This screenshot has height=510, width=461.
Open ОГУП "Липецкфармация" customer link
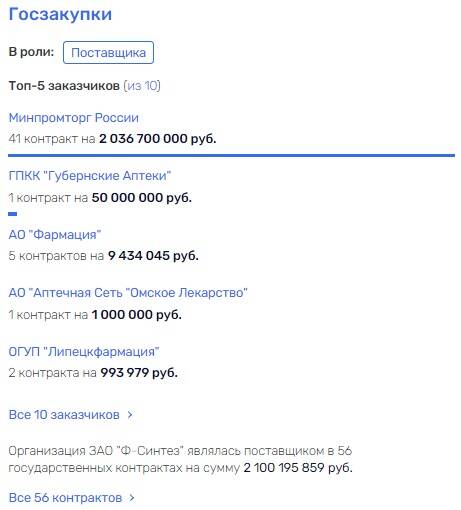click(84, 352)
